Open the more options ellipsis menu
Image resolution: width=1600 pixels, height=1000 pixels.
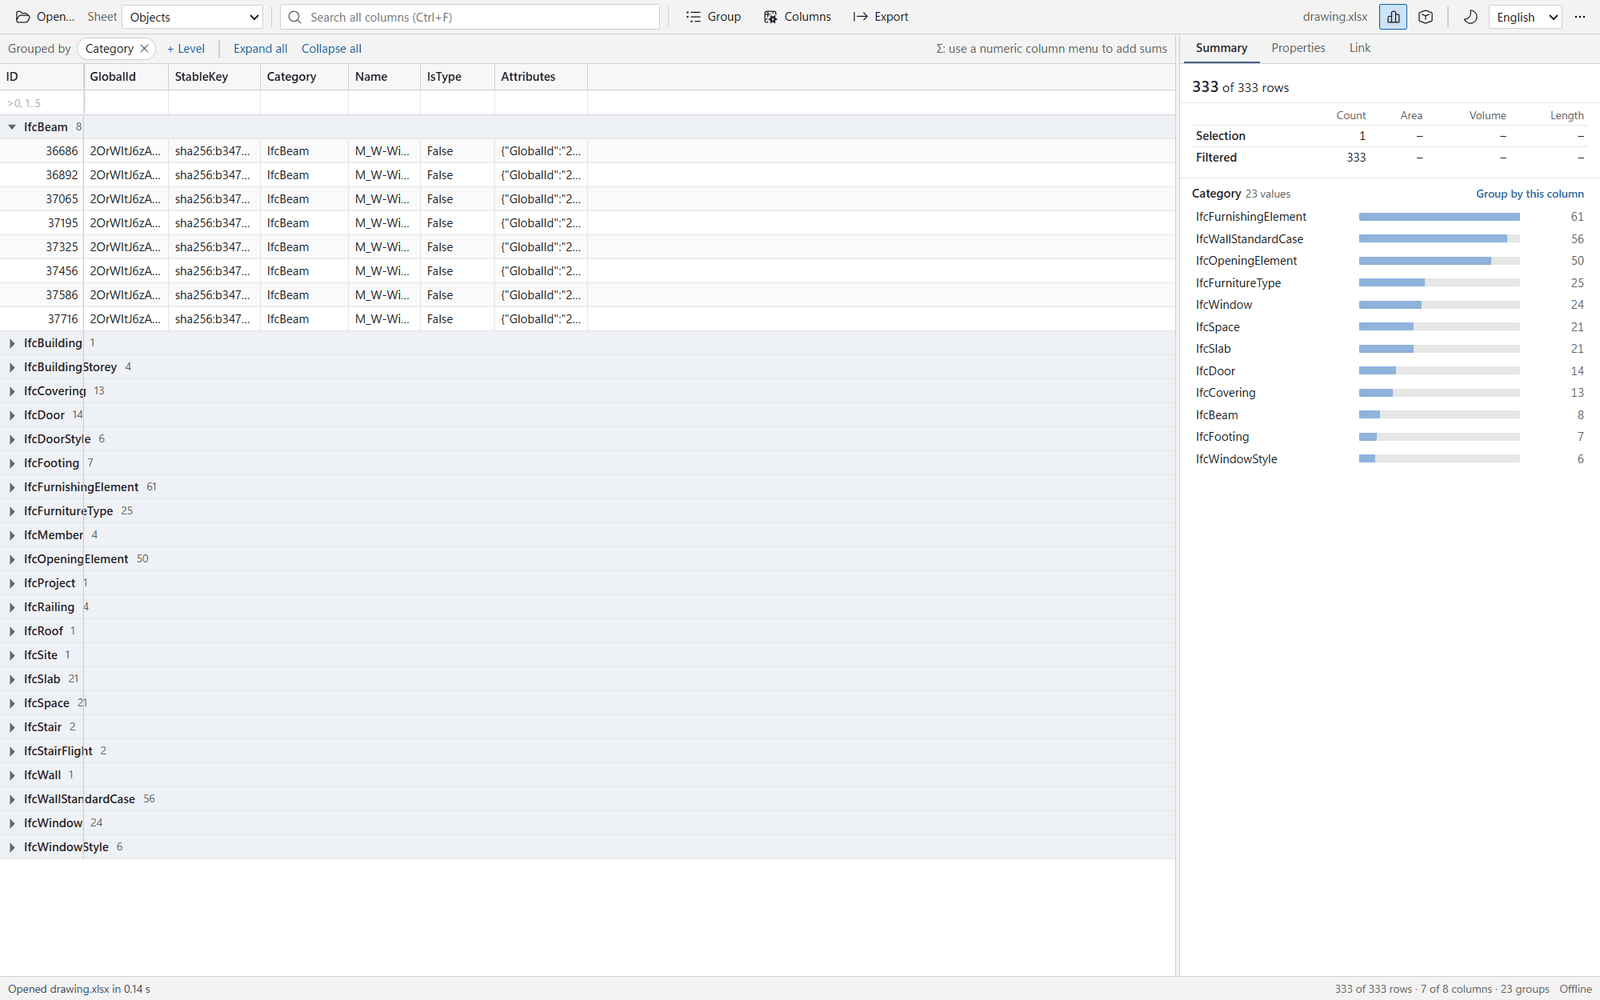click(x=1580, y=17)
